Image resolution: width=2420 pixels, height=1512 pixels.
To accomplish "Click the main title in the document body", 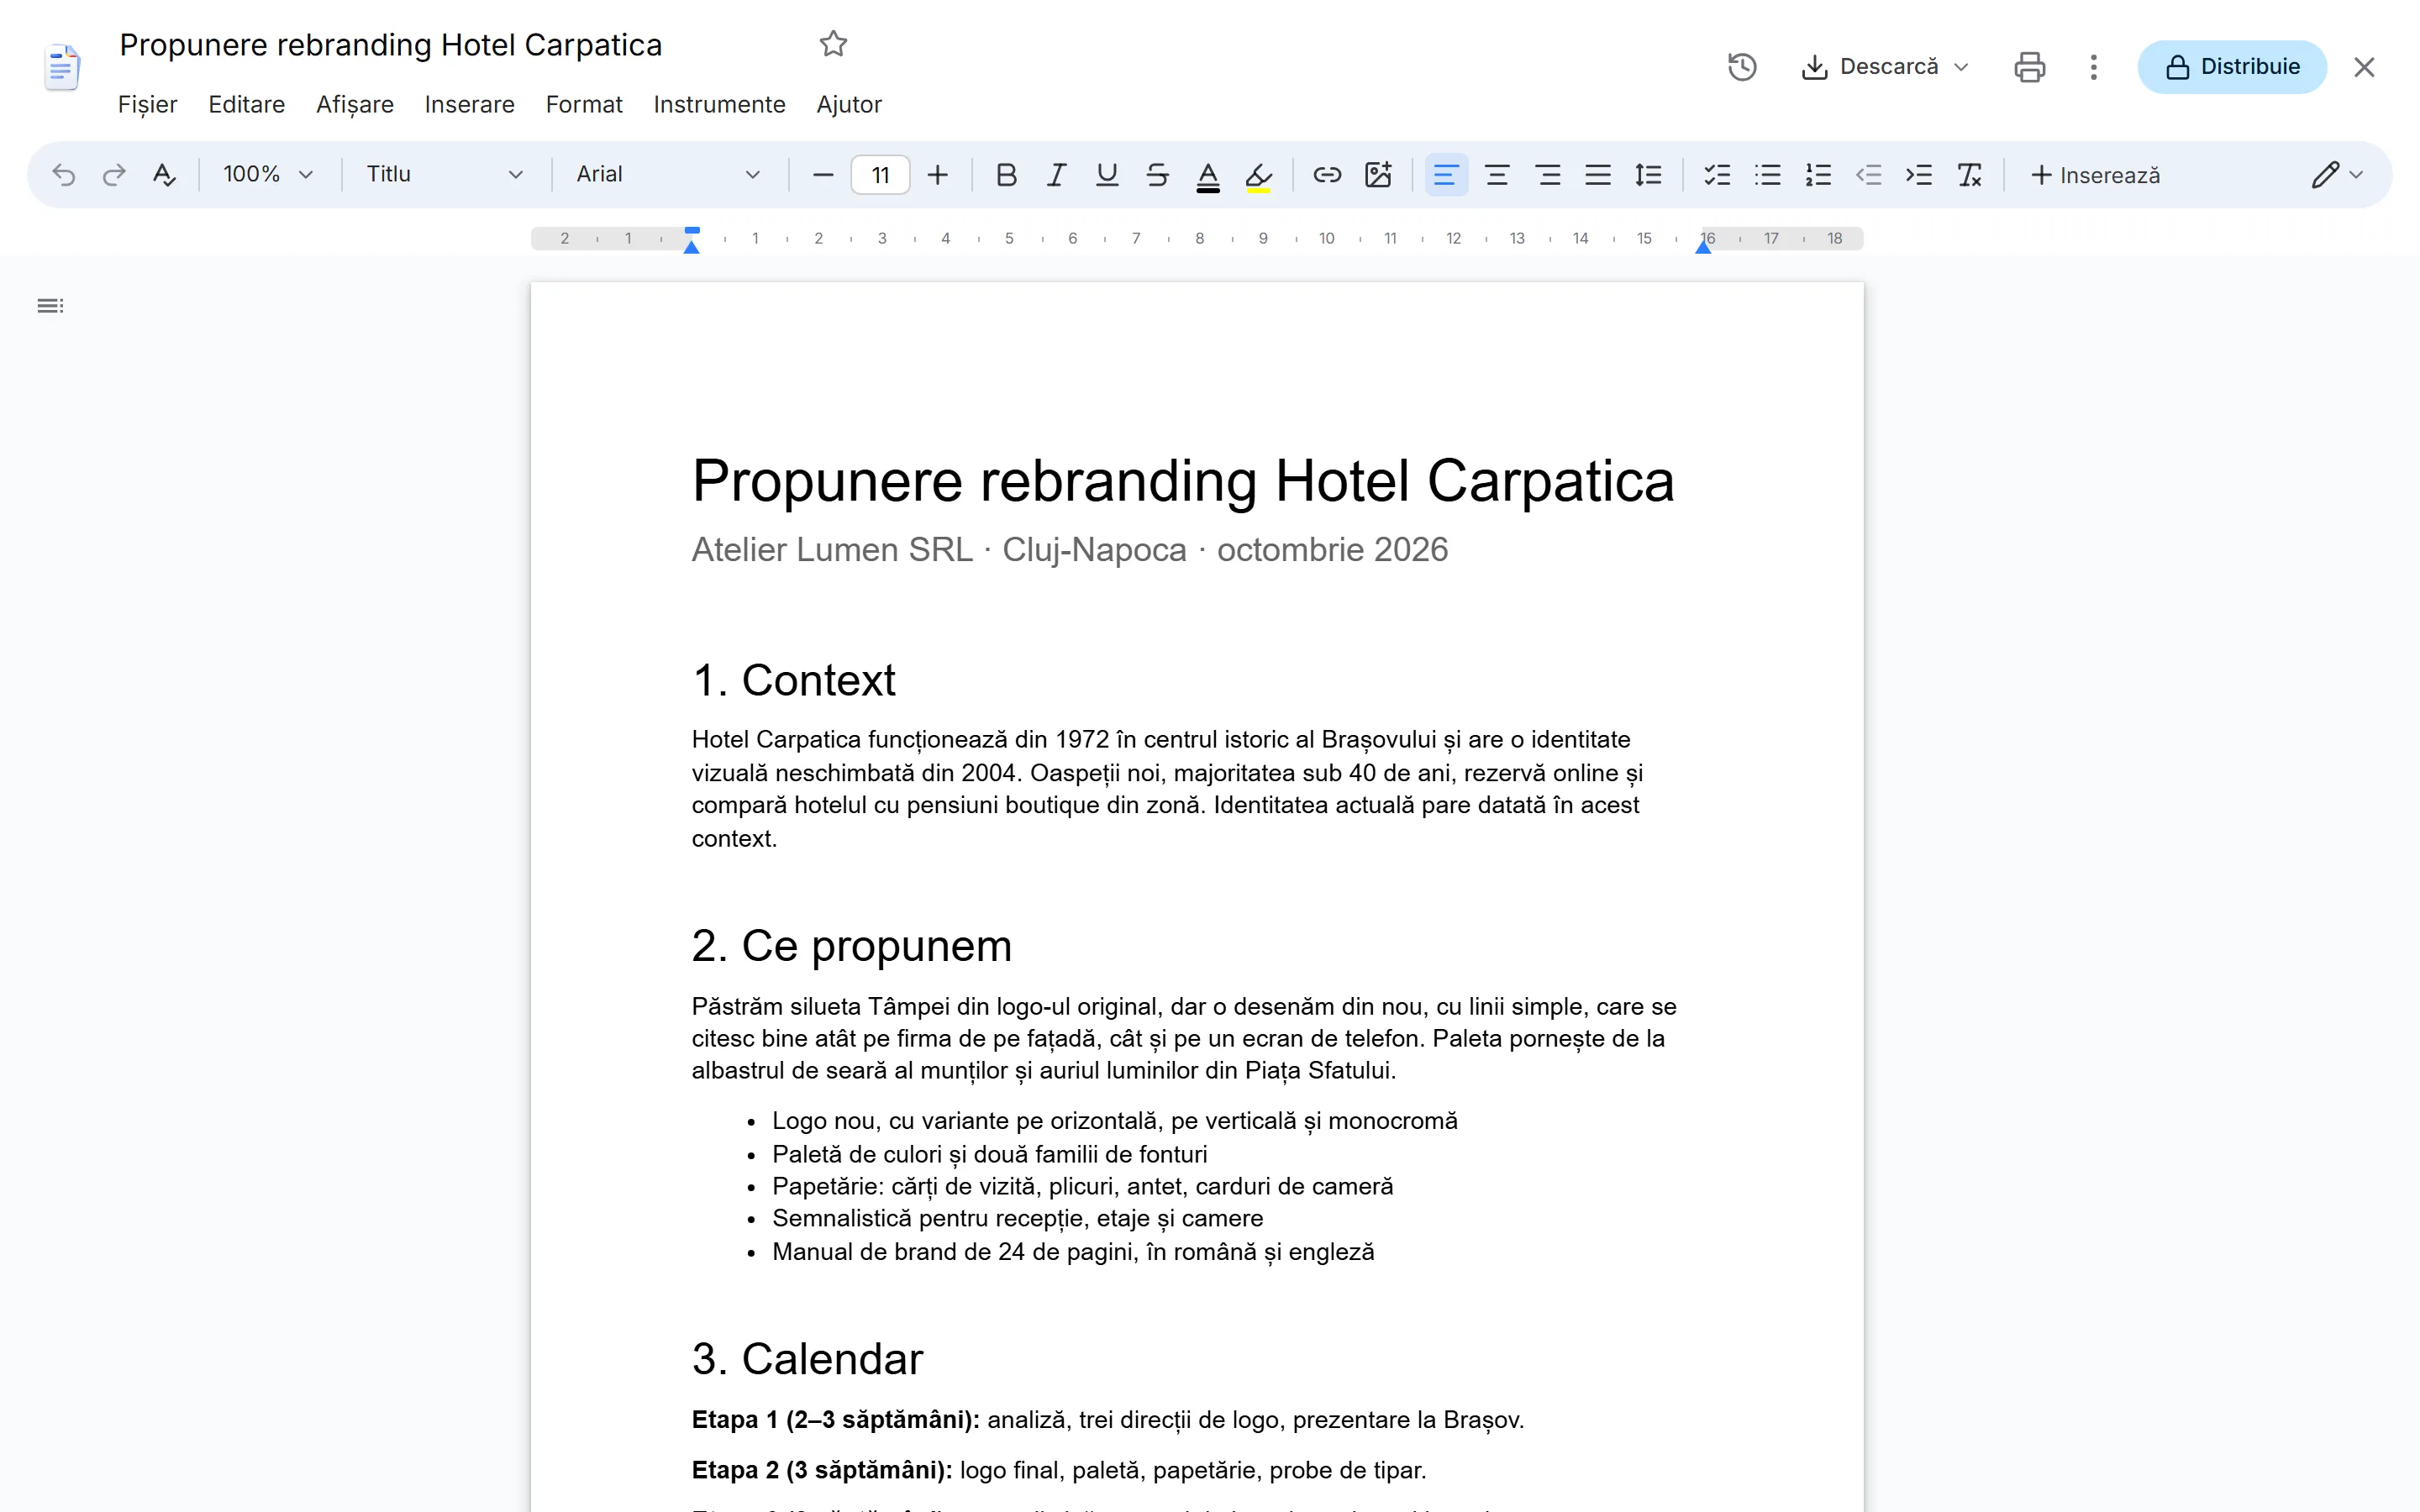I will (1183, 481).
